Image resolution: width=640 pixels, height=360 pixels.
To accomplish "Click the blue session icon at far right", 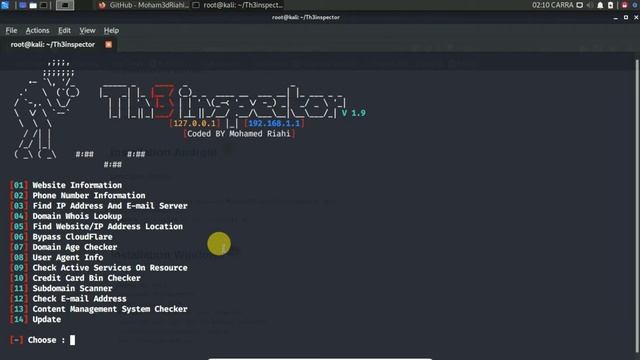I will [636, 5].
